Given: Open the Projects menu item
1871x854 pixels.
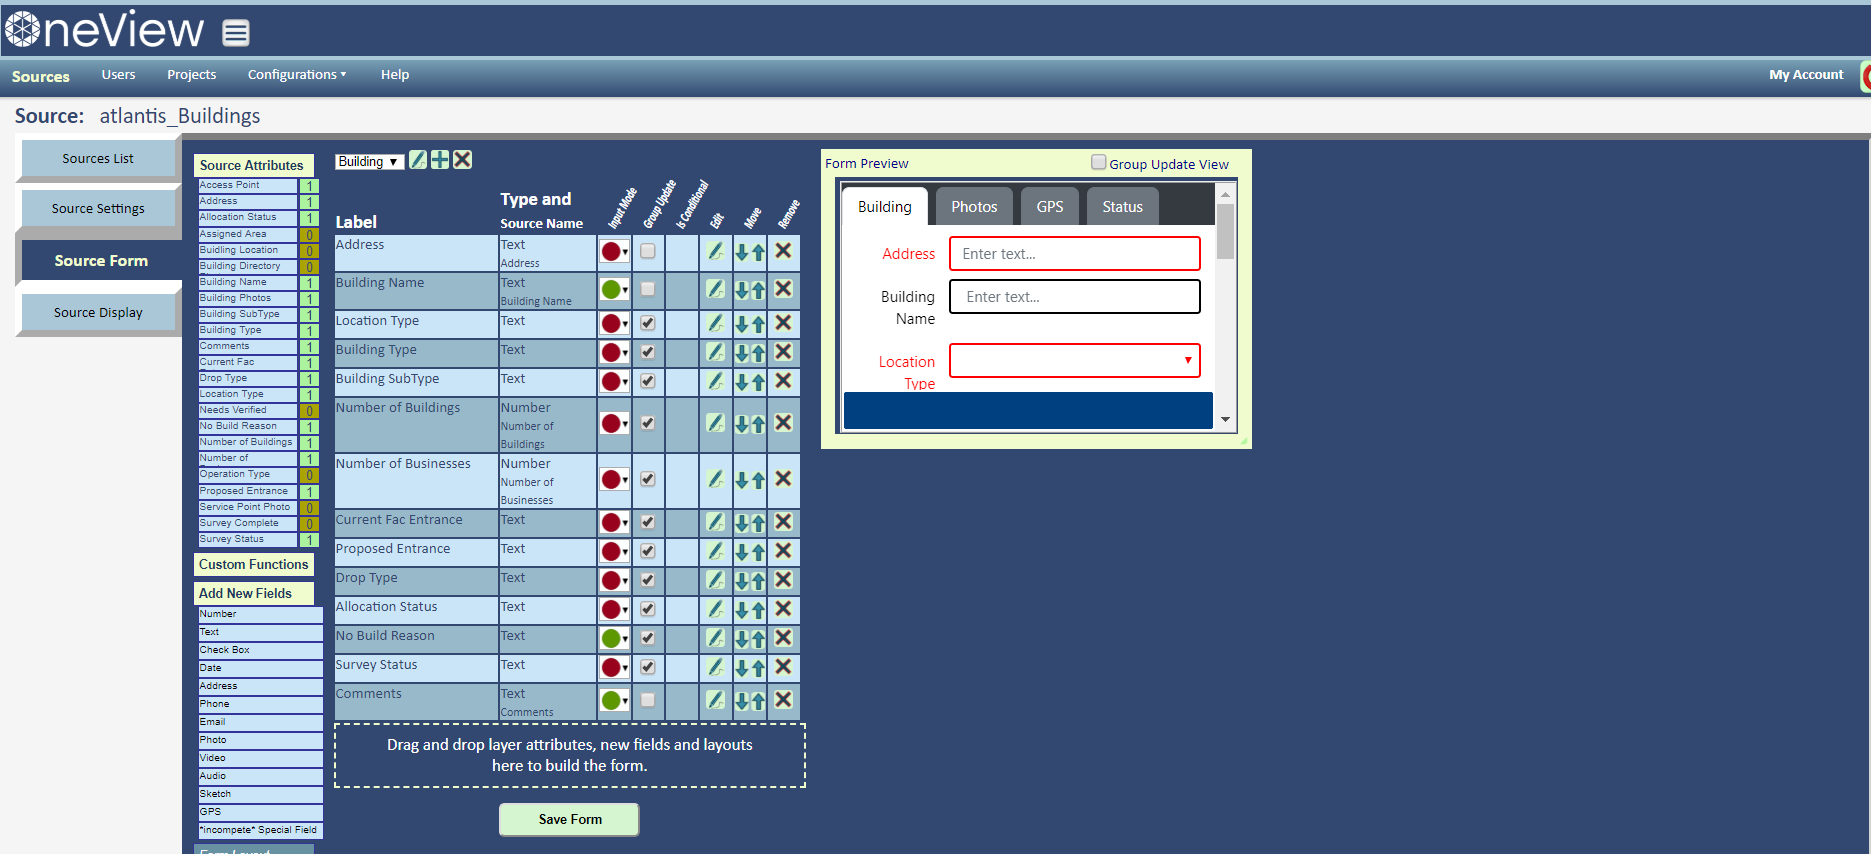Looking at the screenshot, I should tap(191, 74).
